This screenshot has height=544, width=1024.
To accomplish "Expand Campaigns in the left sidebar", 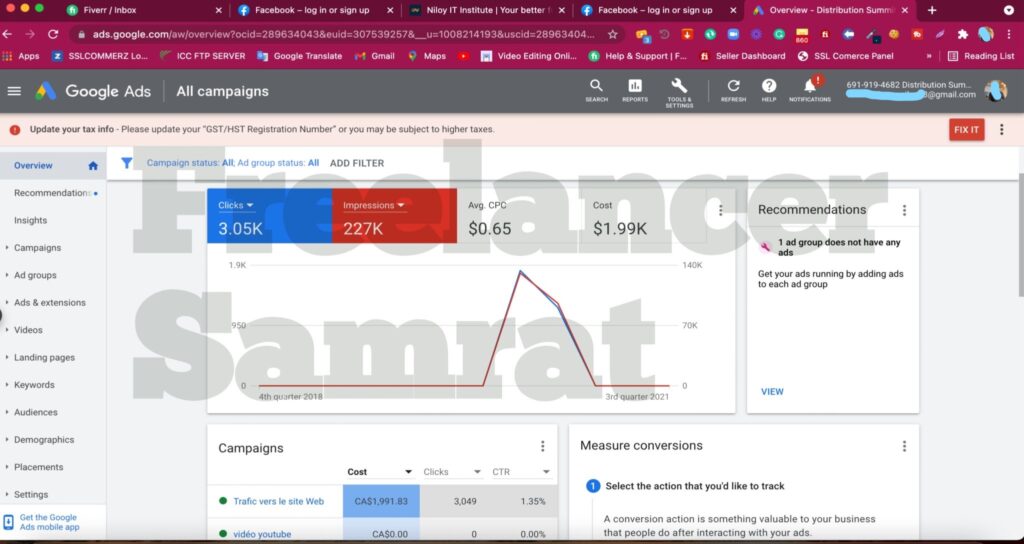I will point(37,248).
